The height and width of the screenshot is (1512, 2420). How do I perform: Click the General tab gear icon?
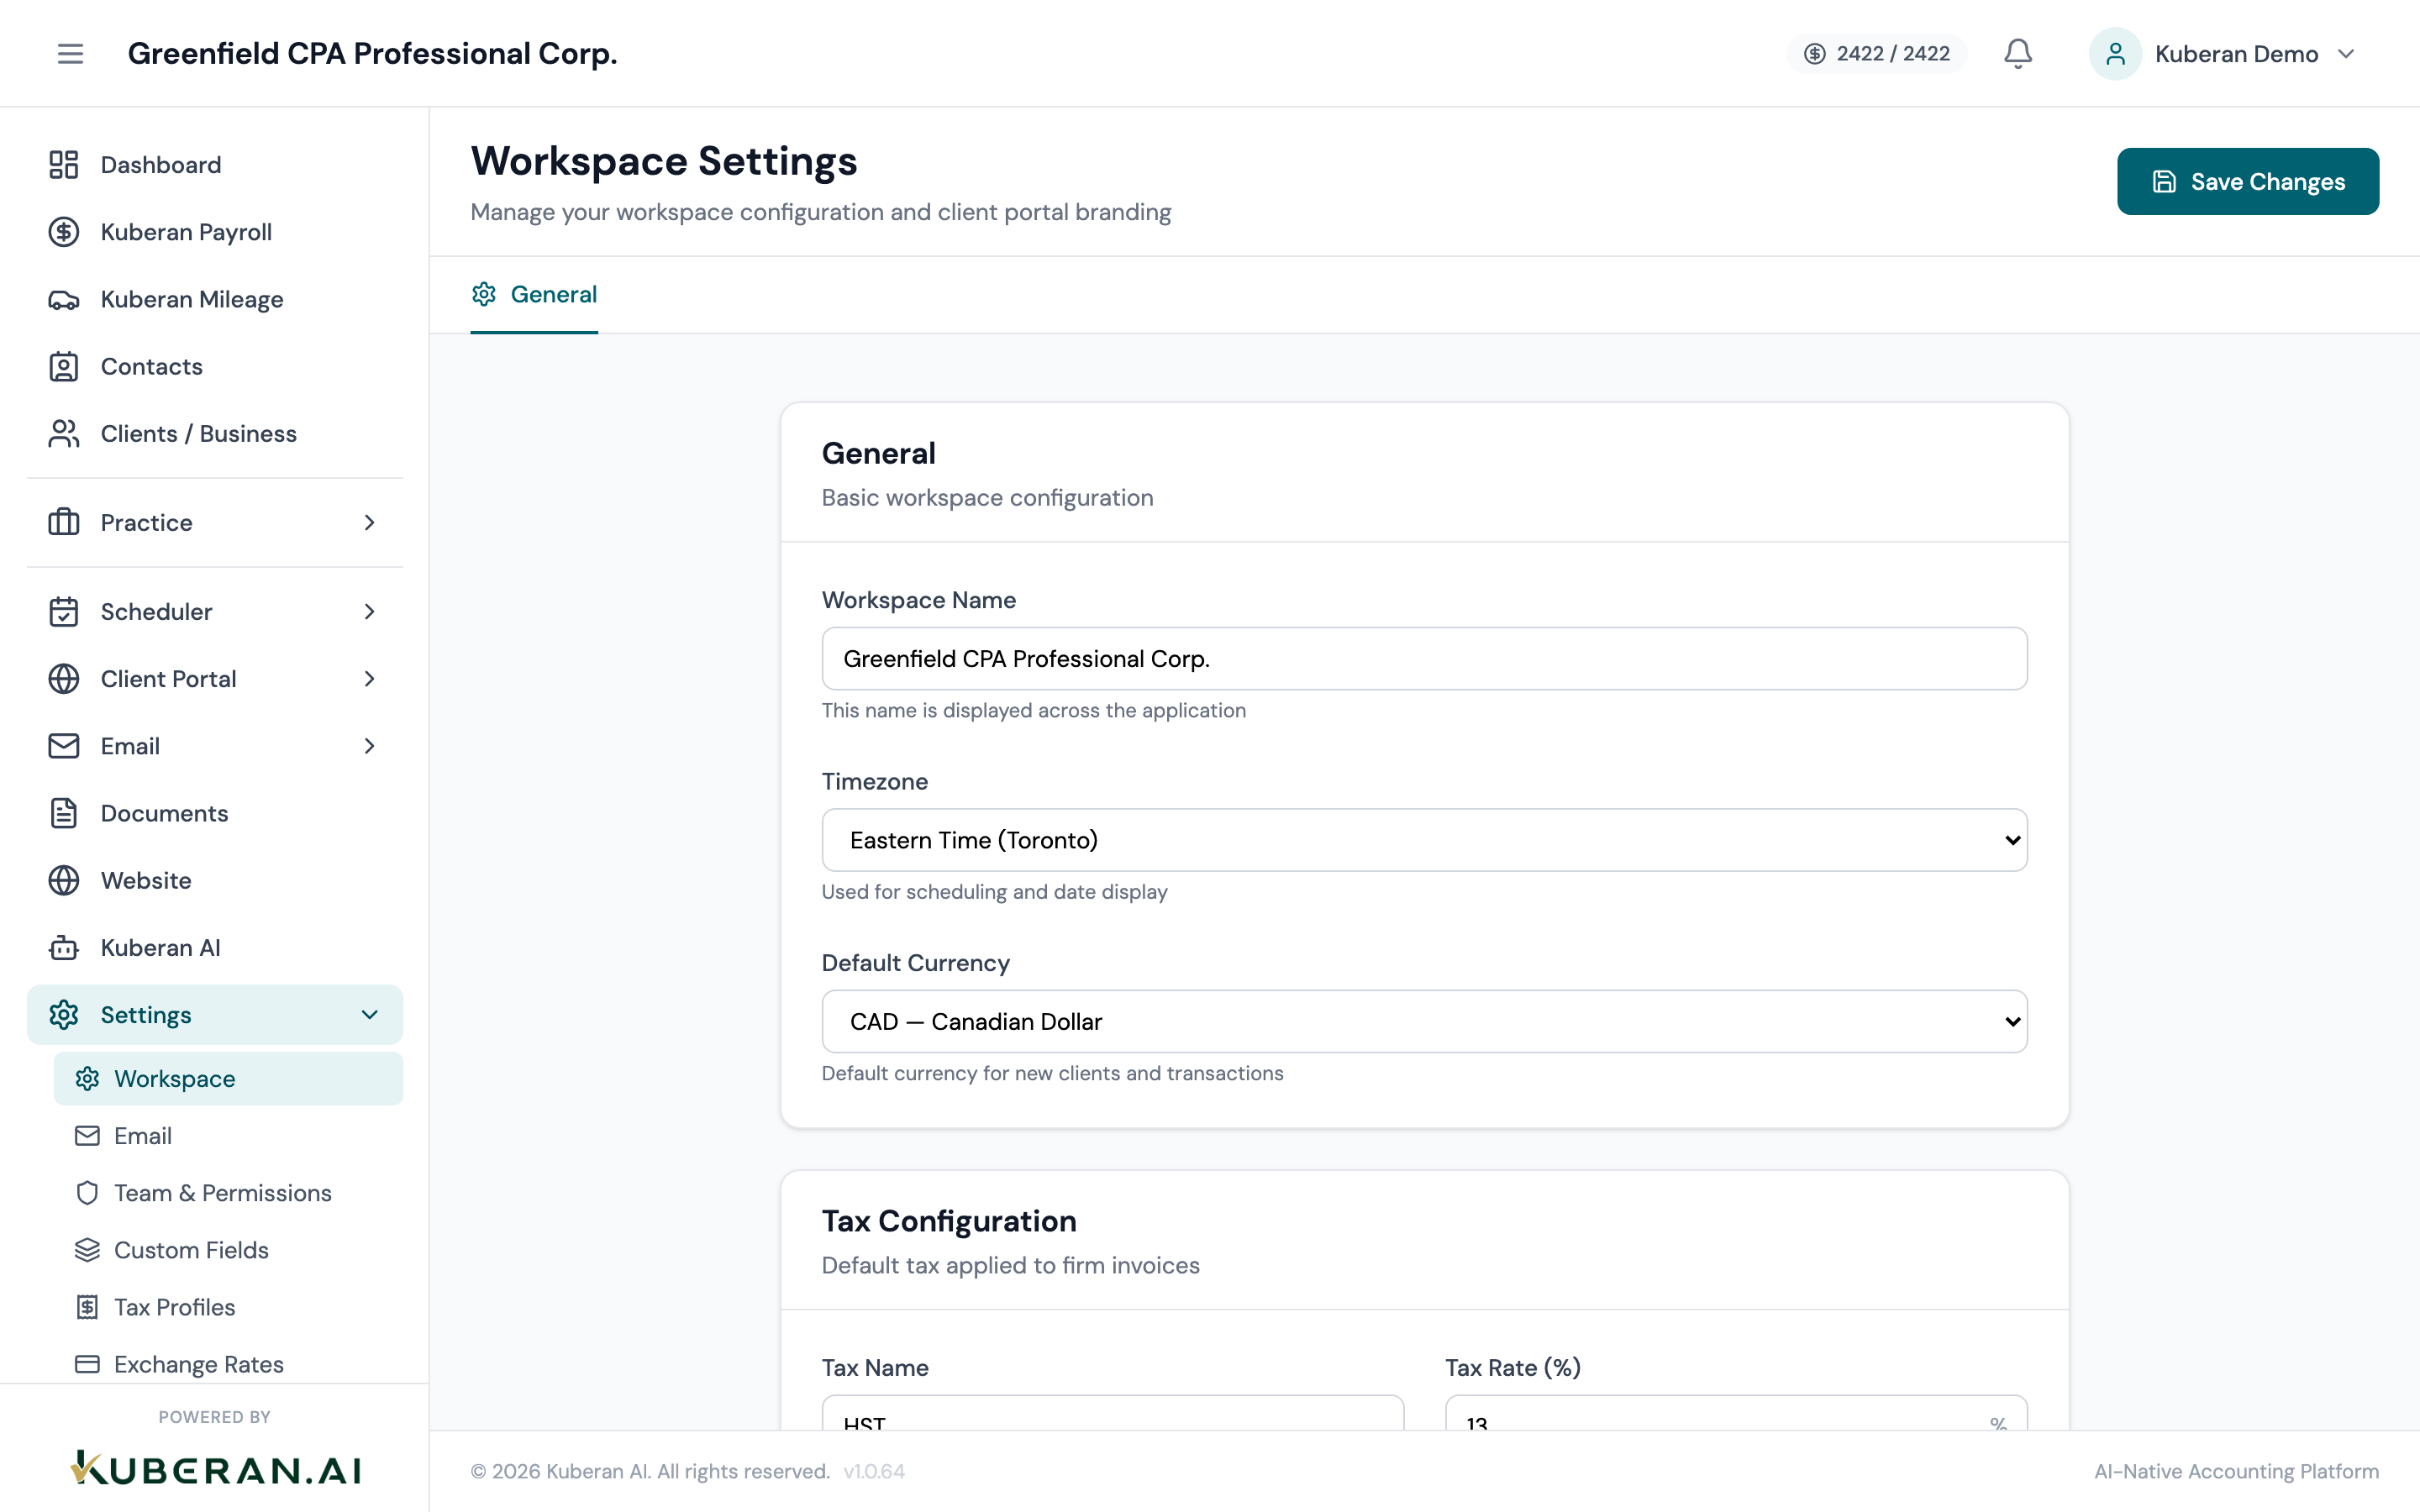(484, 294)
